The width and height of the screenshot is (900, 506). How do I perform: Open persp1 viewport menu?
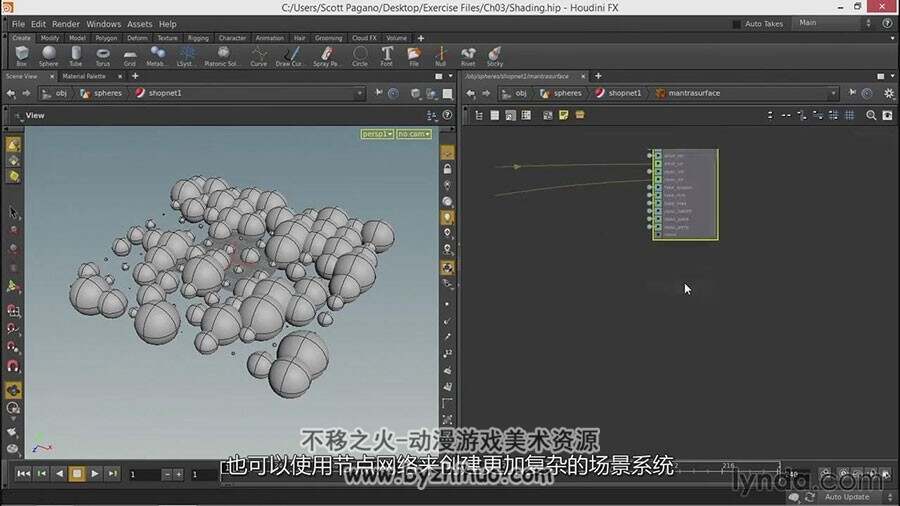click(x=377, y=134)
